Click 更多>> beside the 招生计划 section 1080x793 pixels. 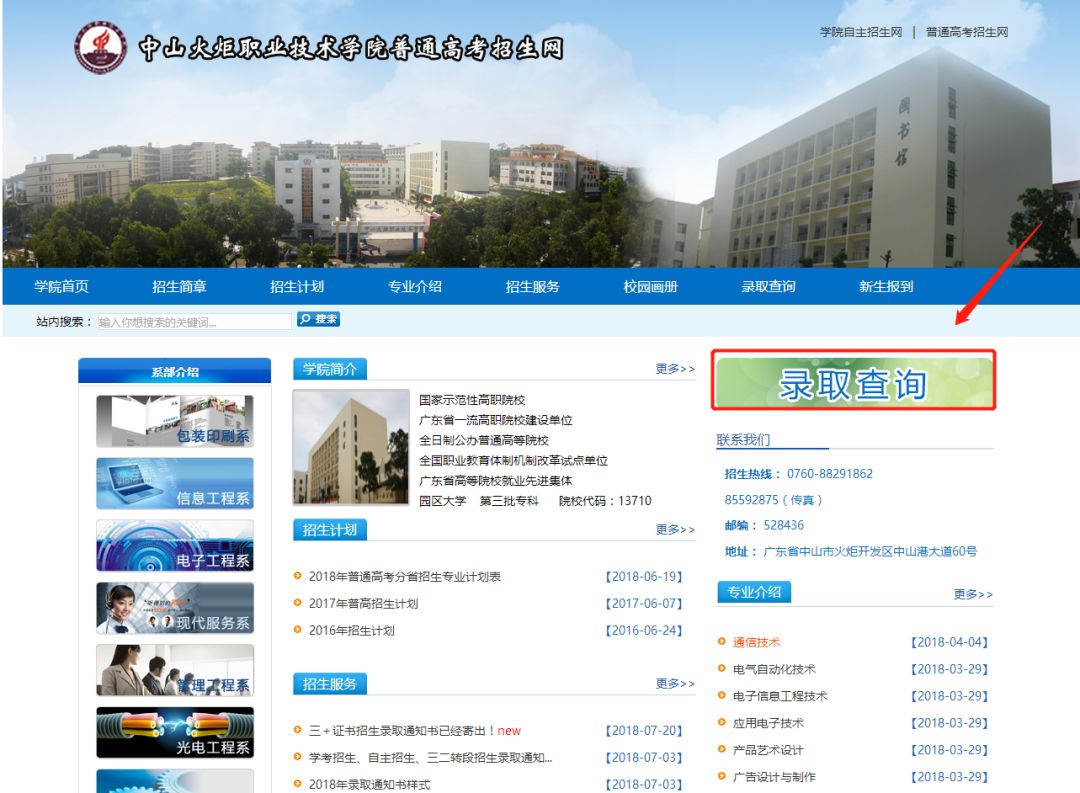[675, 529]
